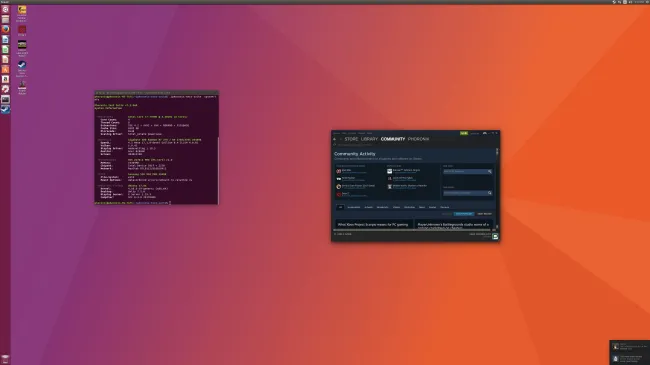Screen dimensions: 650x365
Task: Open the STORE tab in Steam
Action: click(x=351, y=139)
